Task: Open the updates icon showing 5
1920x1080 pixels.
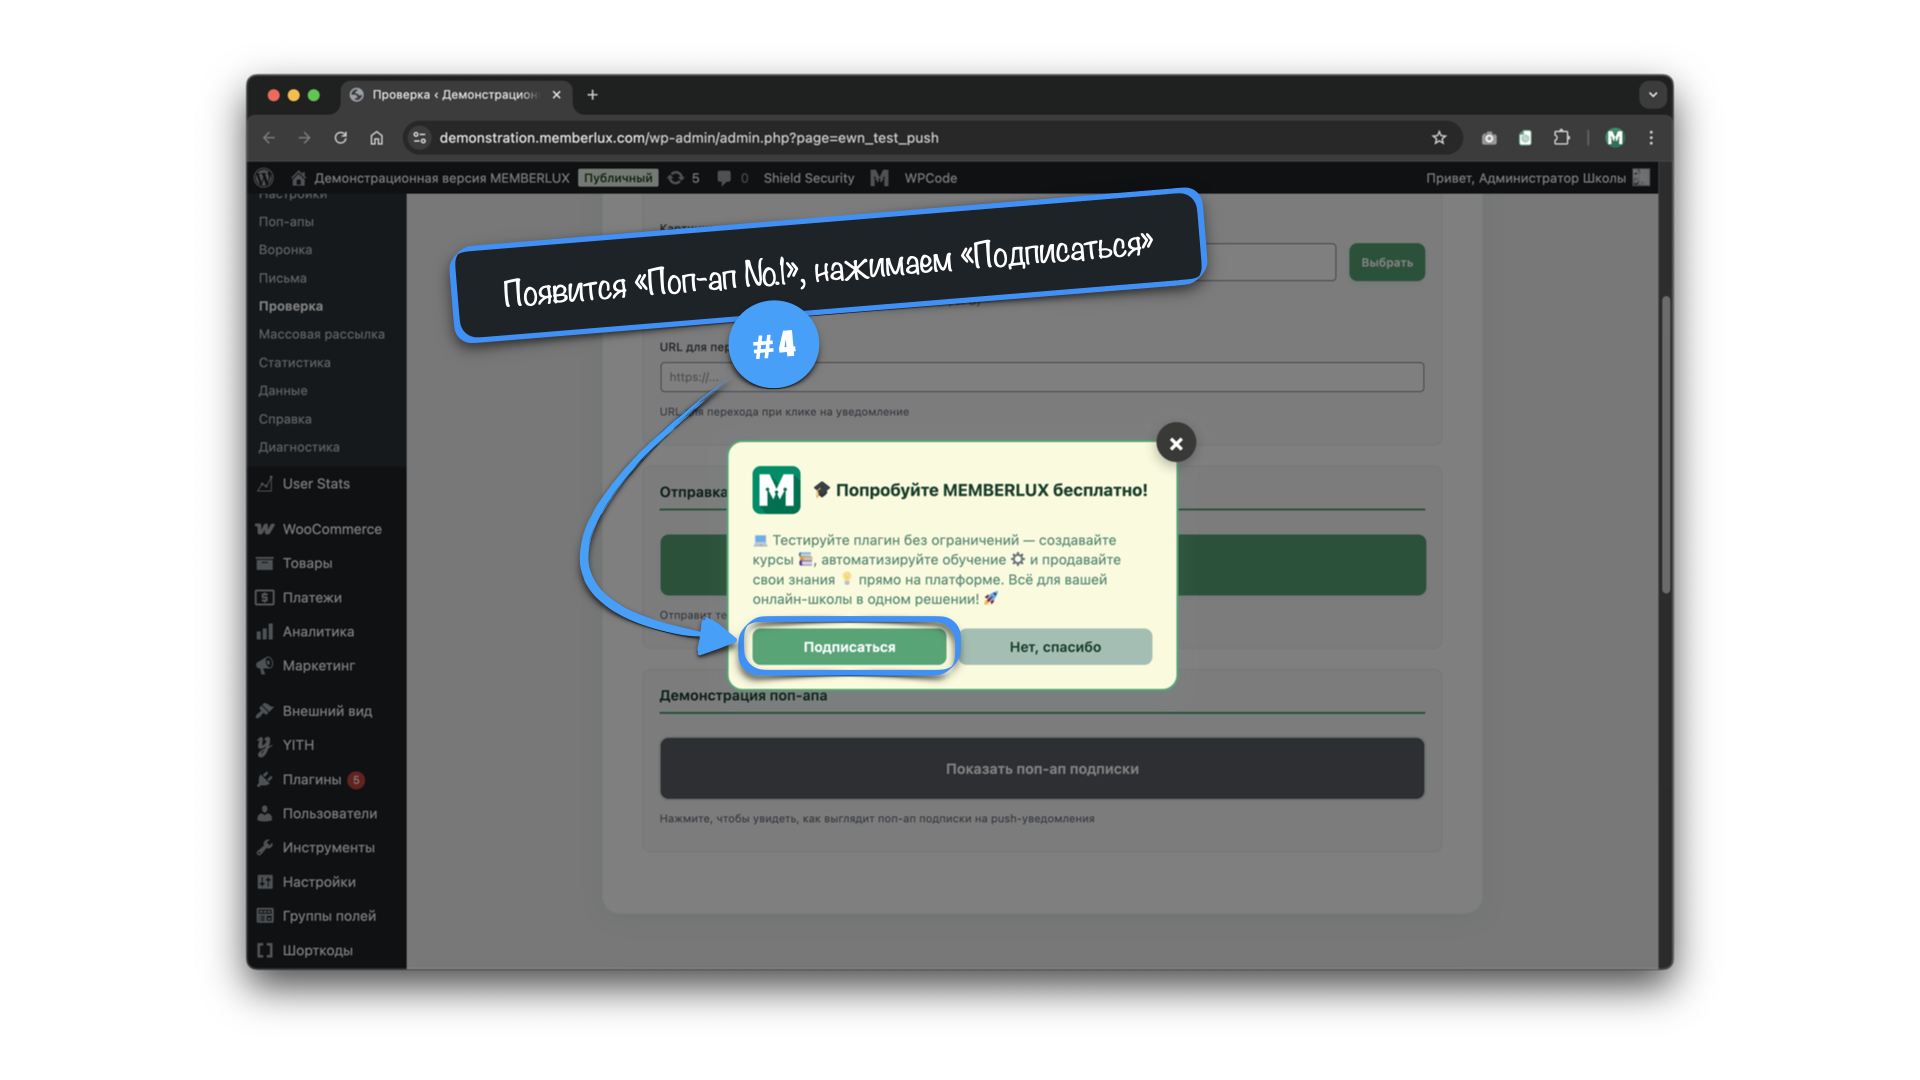Action: click(683, 178)
